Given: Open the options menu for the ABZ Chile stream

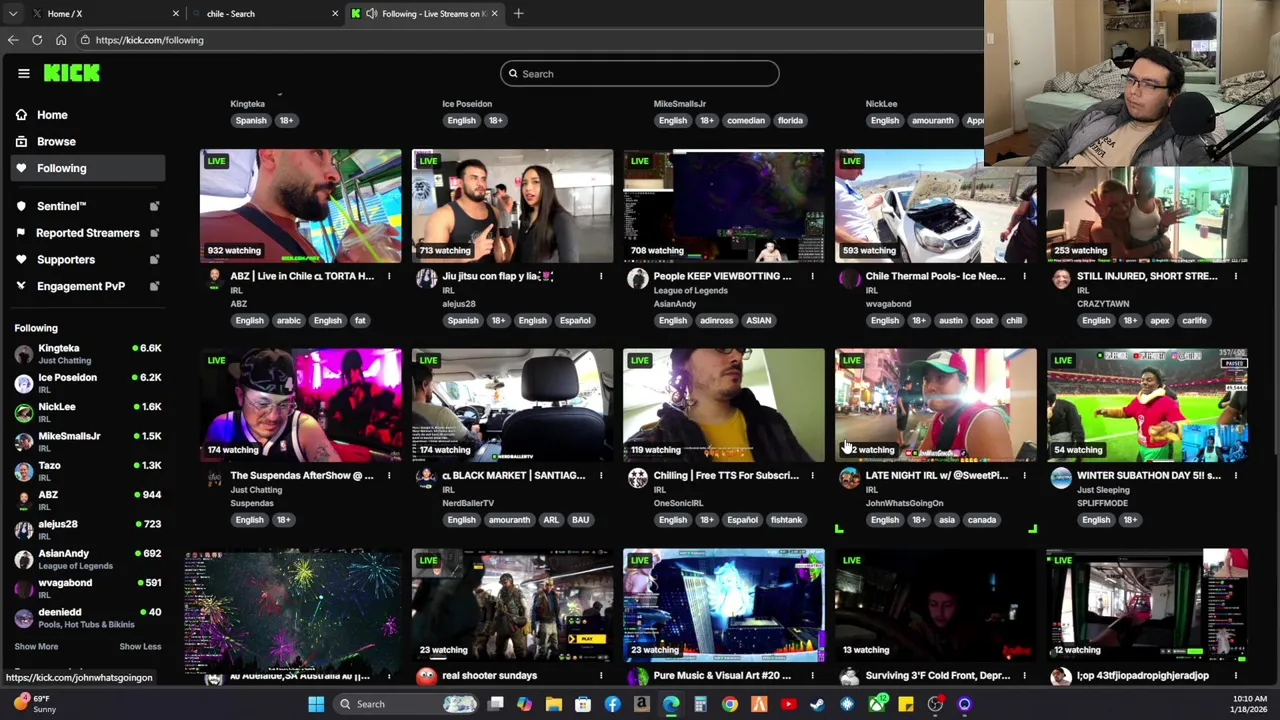Looking at the screenshot, I should click(x=389, y=277).
